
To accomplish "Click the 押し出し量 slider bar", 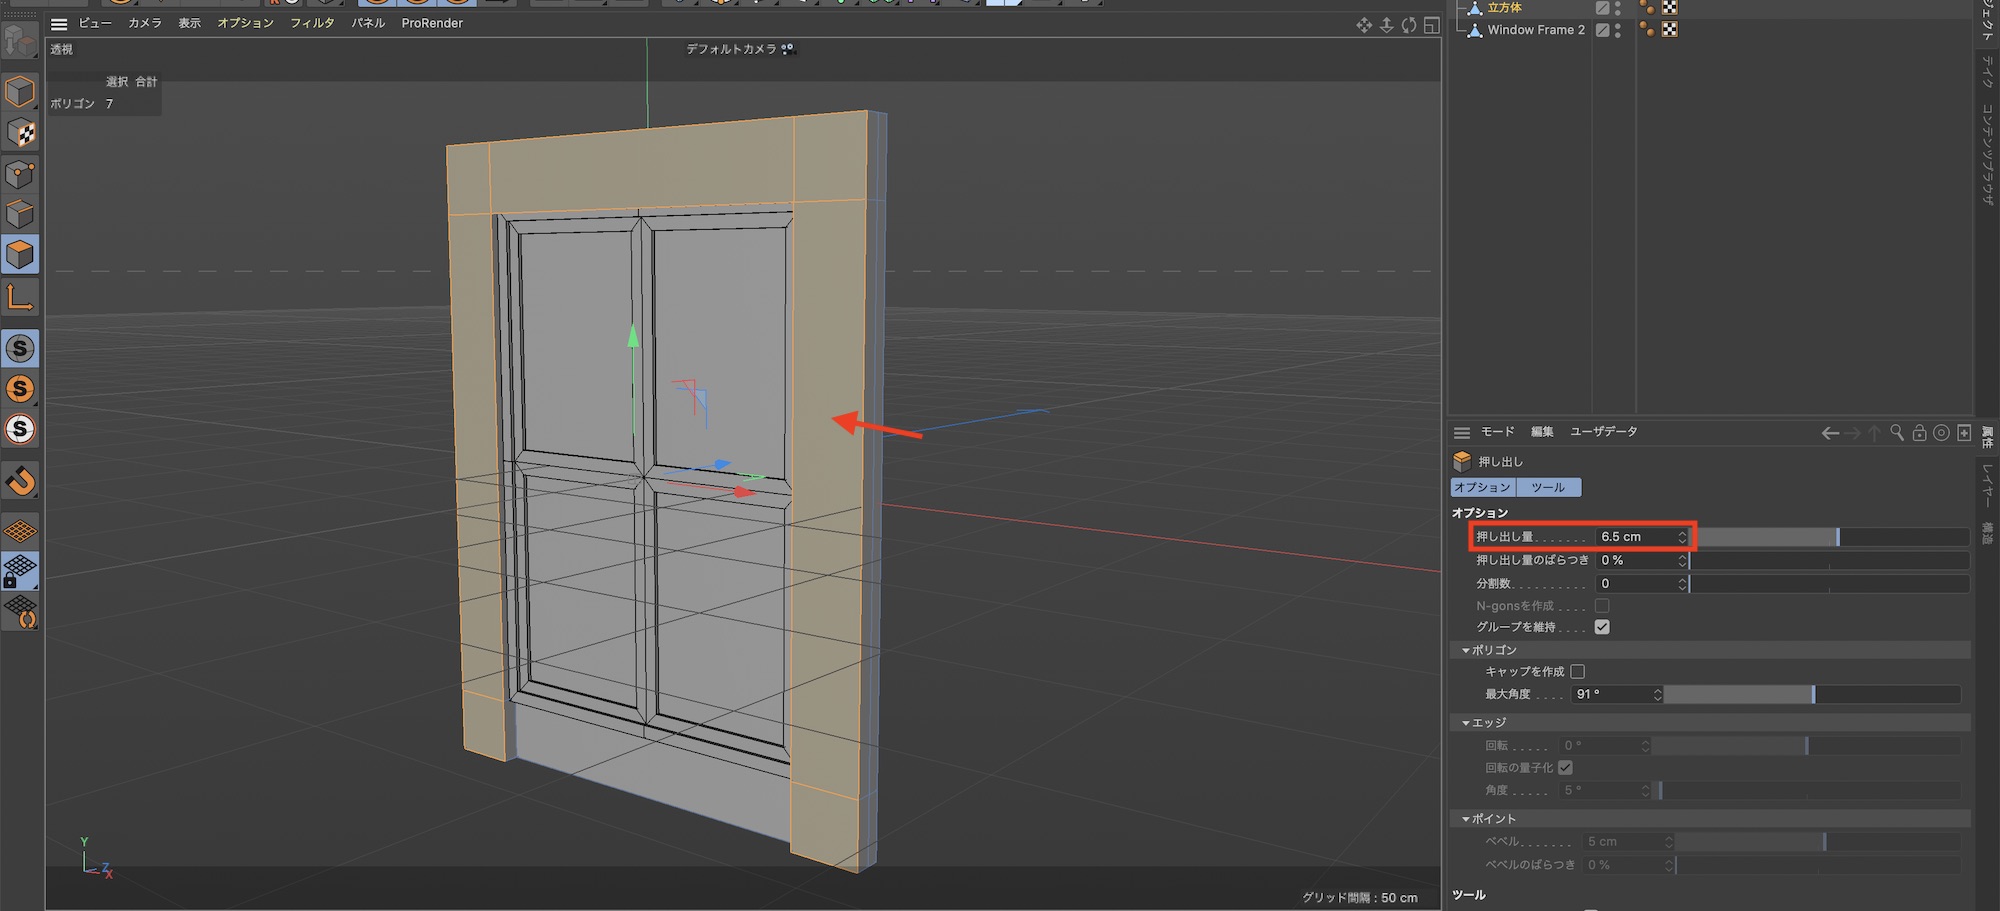I will [1830, 537].
